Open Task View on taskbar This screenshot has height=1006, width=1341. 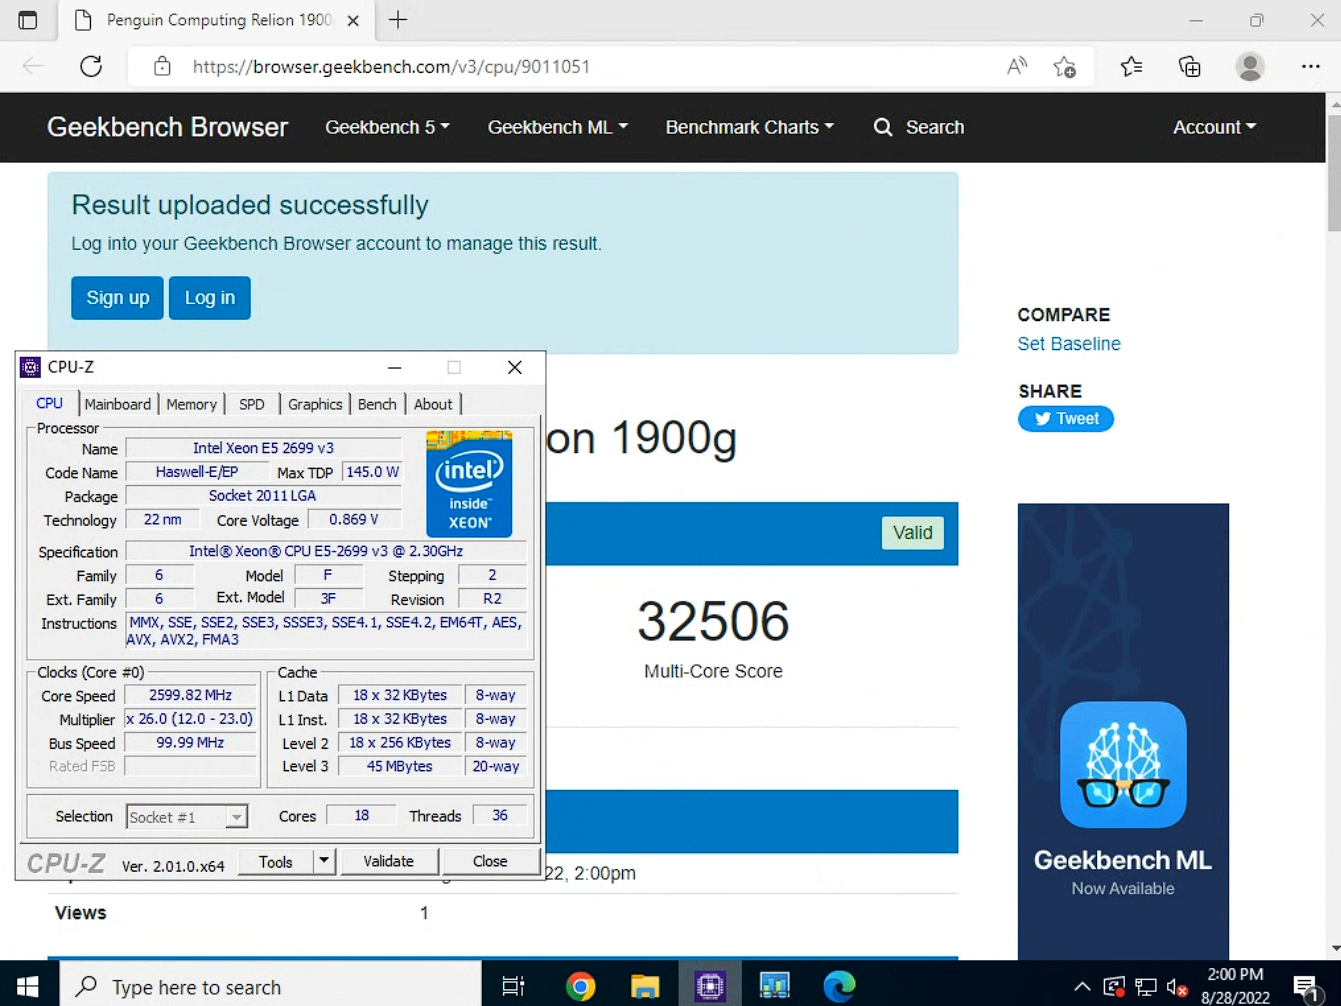[x=513, y=986]
